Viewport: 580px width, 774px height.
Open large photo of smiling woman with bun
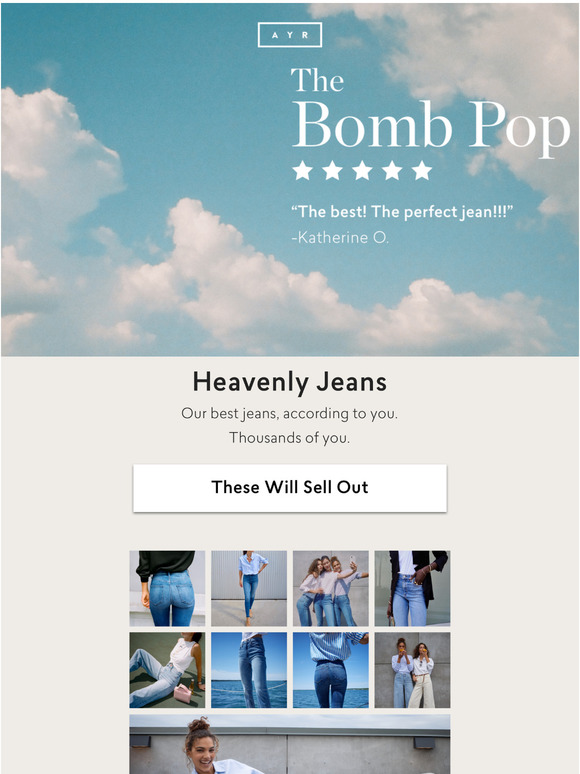click(x=290, y=744)
